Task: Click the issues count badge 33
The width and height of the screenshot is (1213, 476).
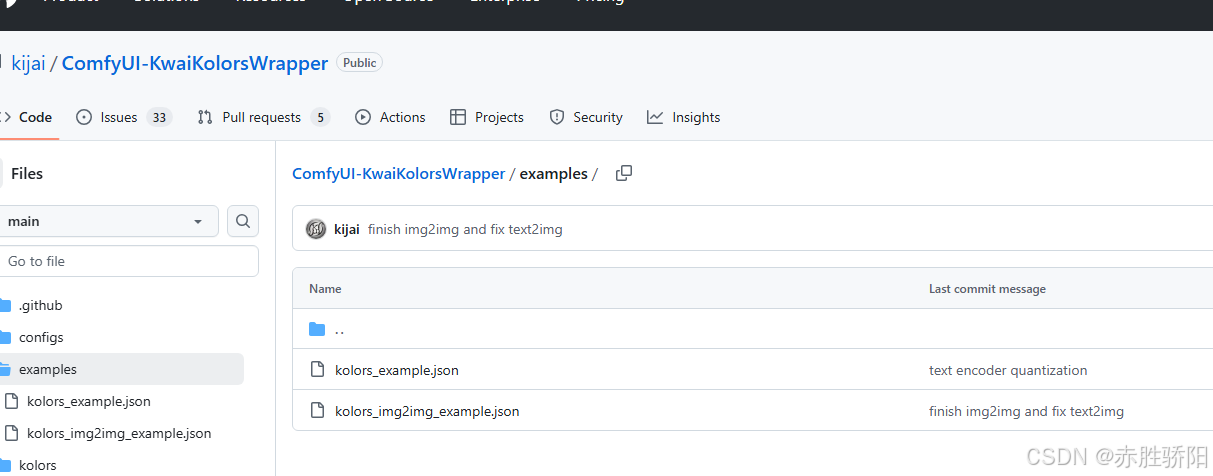Action: click(159, 117)
